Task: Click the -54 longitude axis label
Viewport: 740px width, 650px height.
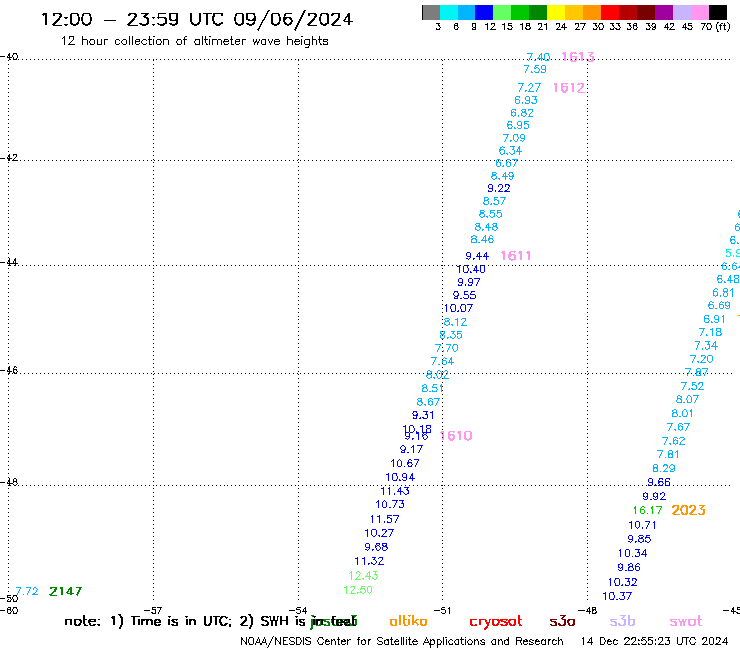Action: click(x=298, y=611)
